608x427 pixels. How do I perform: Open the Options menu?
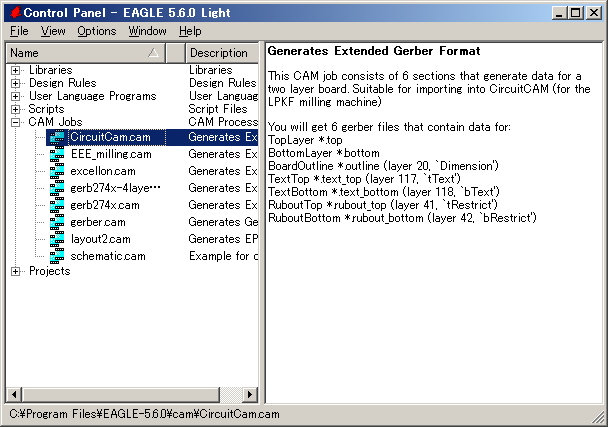97,31
